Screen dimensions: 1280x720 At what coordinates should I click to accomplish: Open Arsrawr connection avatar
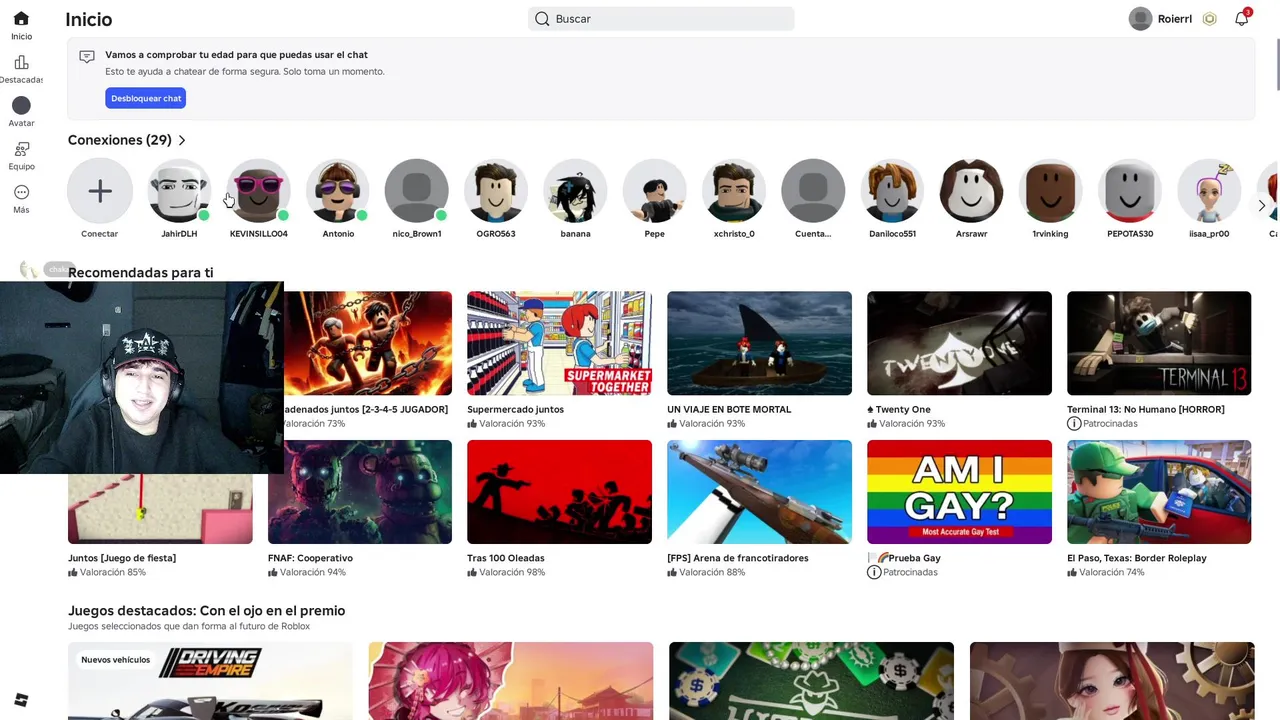point(971,191)
